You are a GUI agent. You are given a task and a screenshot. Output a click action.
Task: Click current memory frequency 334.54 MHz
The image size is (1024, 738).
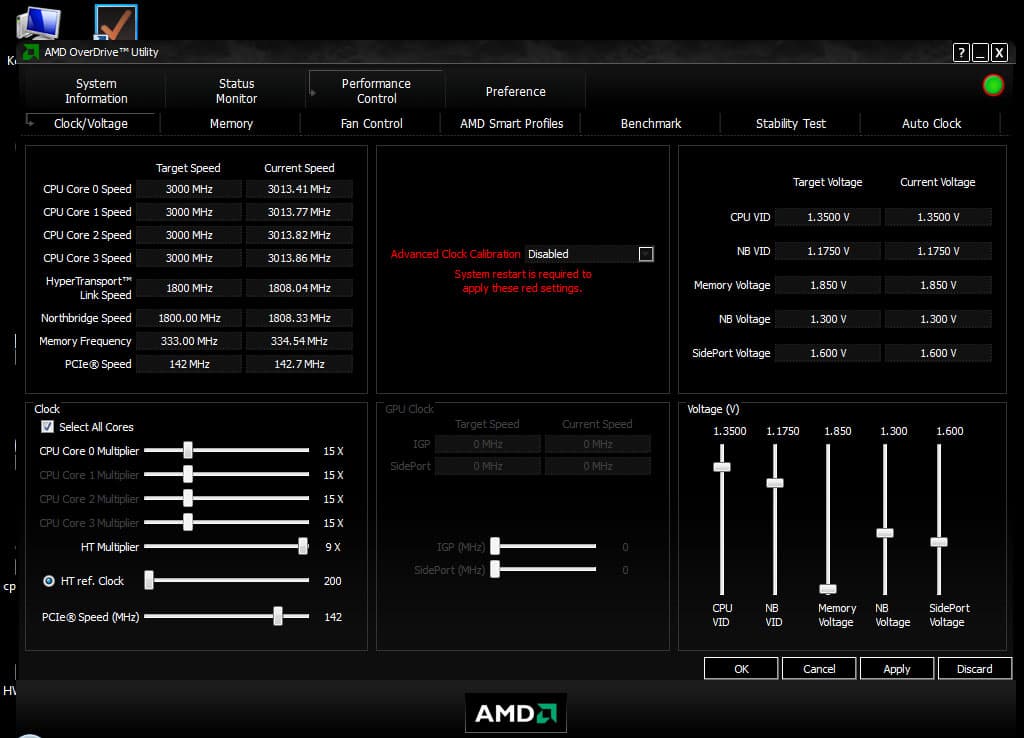point(299,341)
